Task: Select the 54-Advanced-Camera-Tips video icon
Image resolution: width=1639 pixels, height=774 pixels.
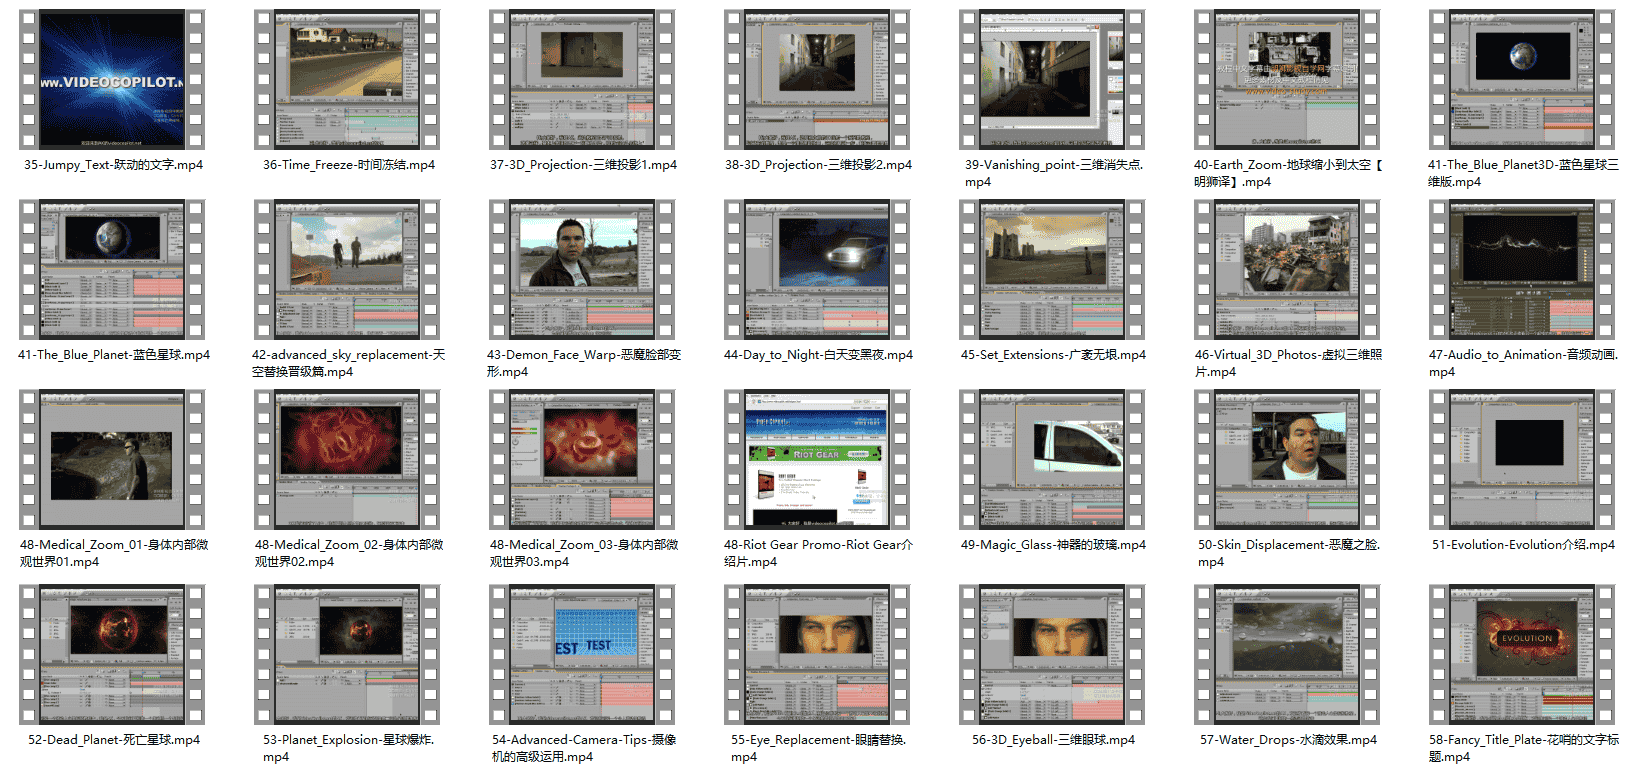Action: click(x=582, y=655)
